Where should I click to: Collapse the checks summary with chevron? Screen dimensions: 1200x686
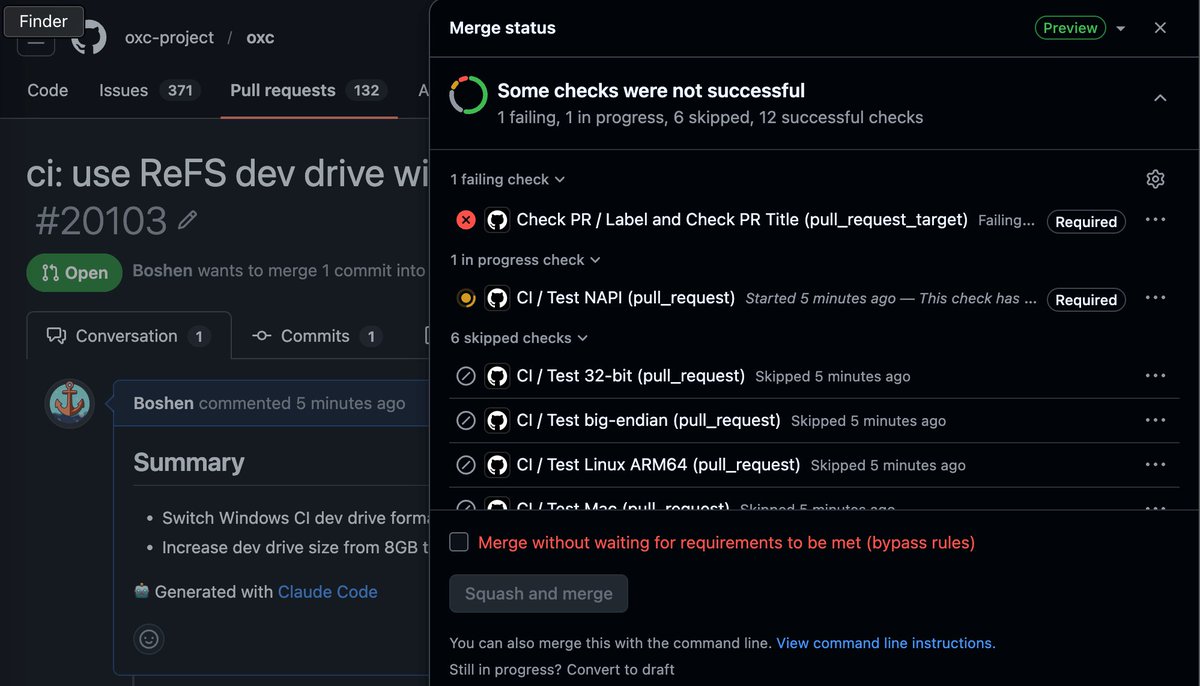[x=1160, y=98]
